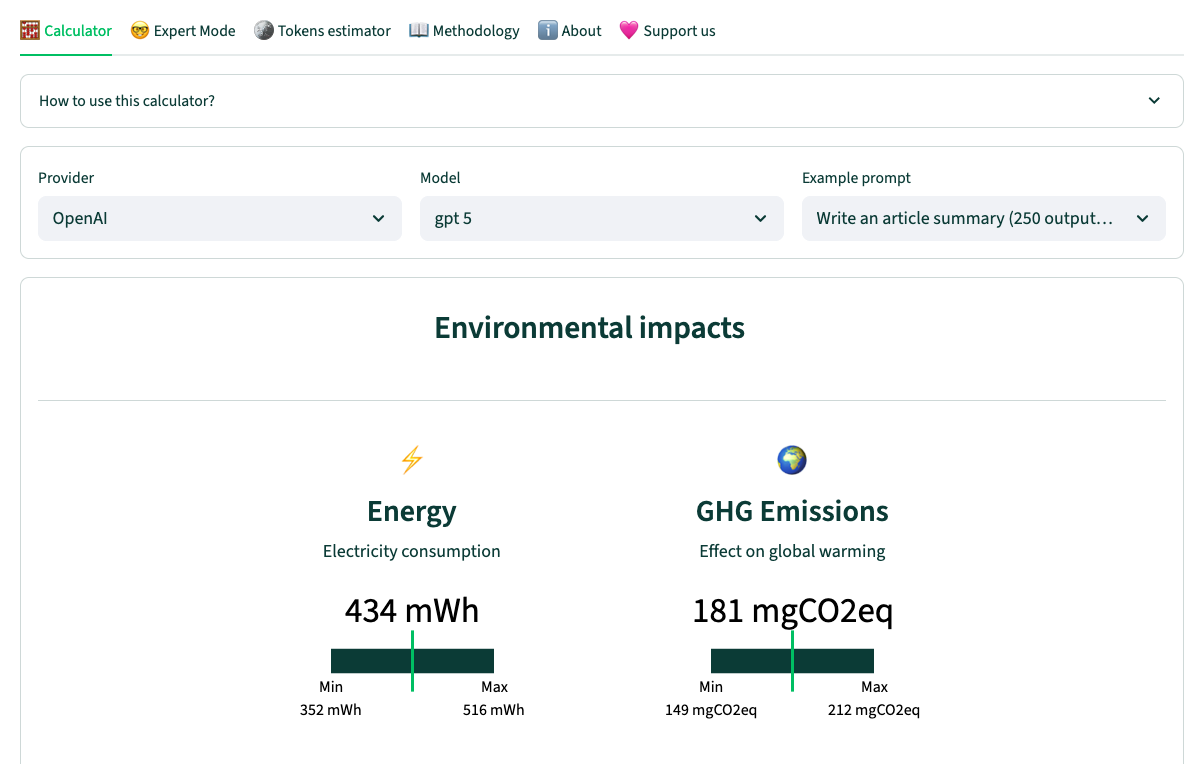1204x764 pixels.
Task: Open the Example prompt dropdown
Action: tap(984, 218)
